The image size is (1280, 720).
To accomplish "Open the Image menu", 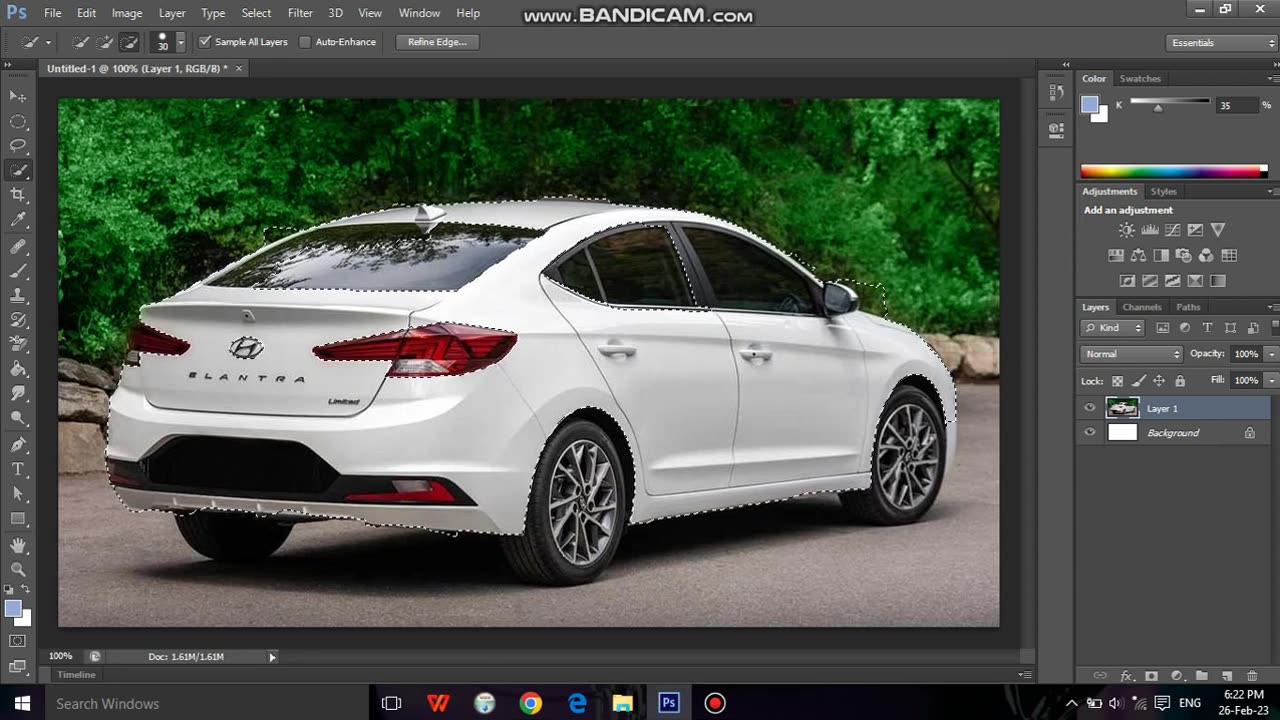I will click(127, 13).
